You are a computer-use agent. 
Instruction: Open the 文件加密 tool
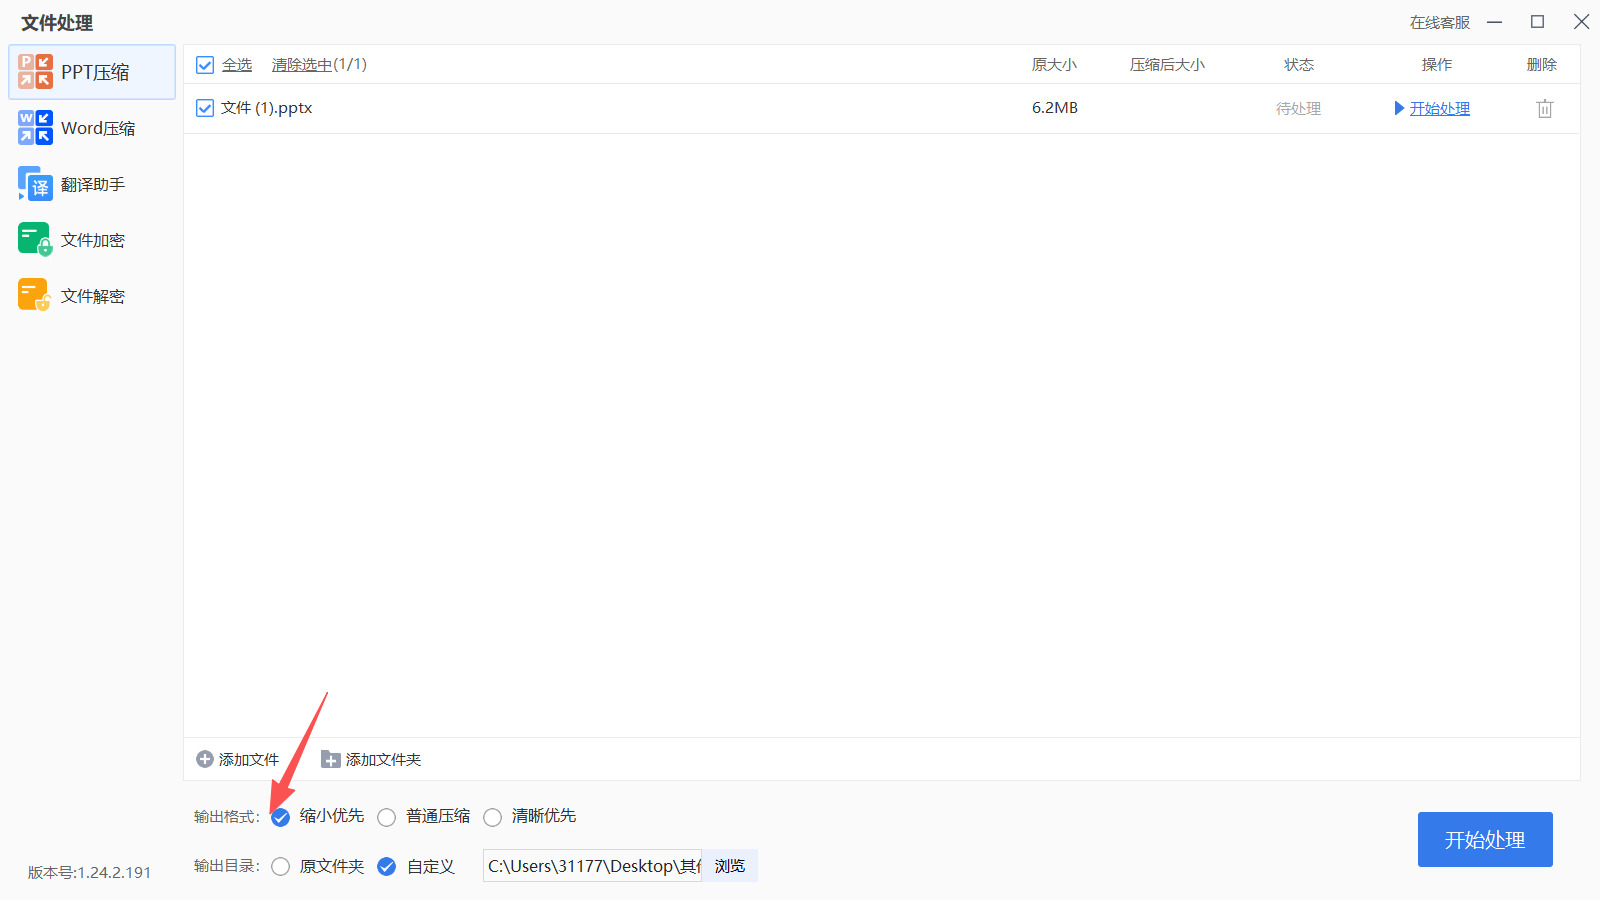click(x=35, y=239)
